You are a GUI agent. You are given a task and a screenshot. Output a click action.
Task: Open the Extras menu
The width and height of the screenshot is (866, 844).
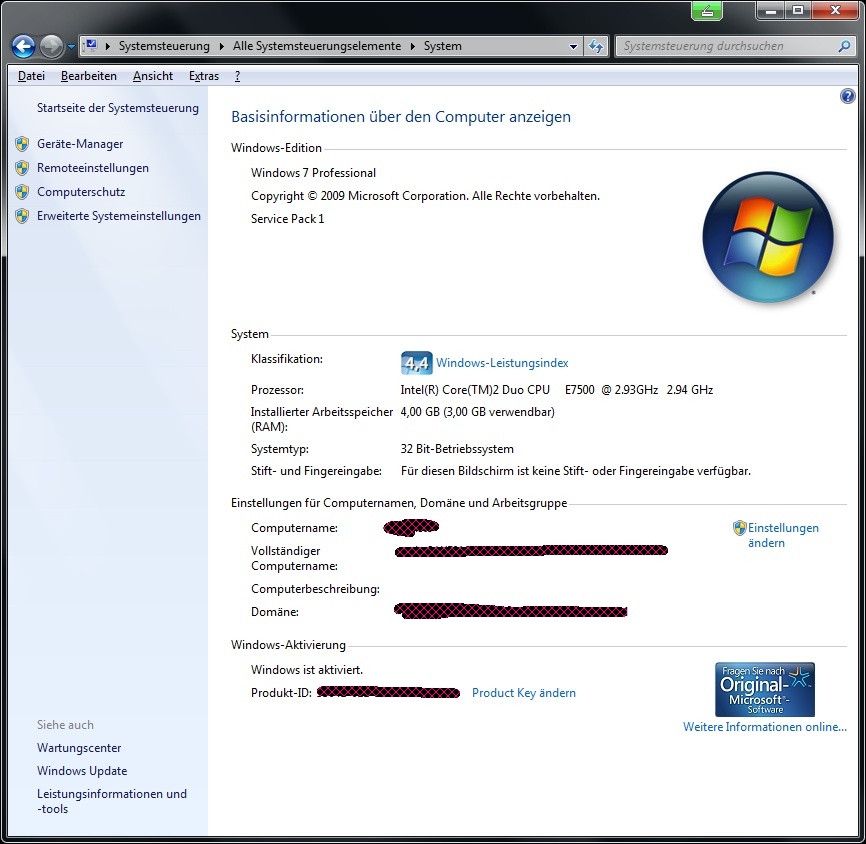click(x=204, y=76)
